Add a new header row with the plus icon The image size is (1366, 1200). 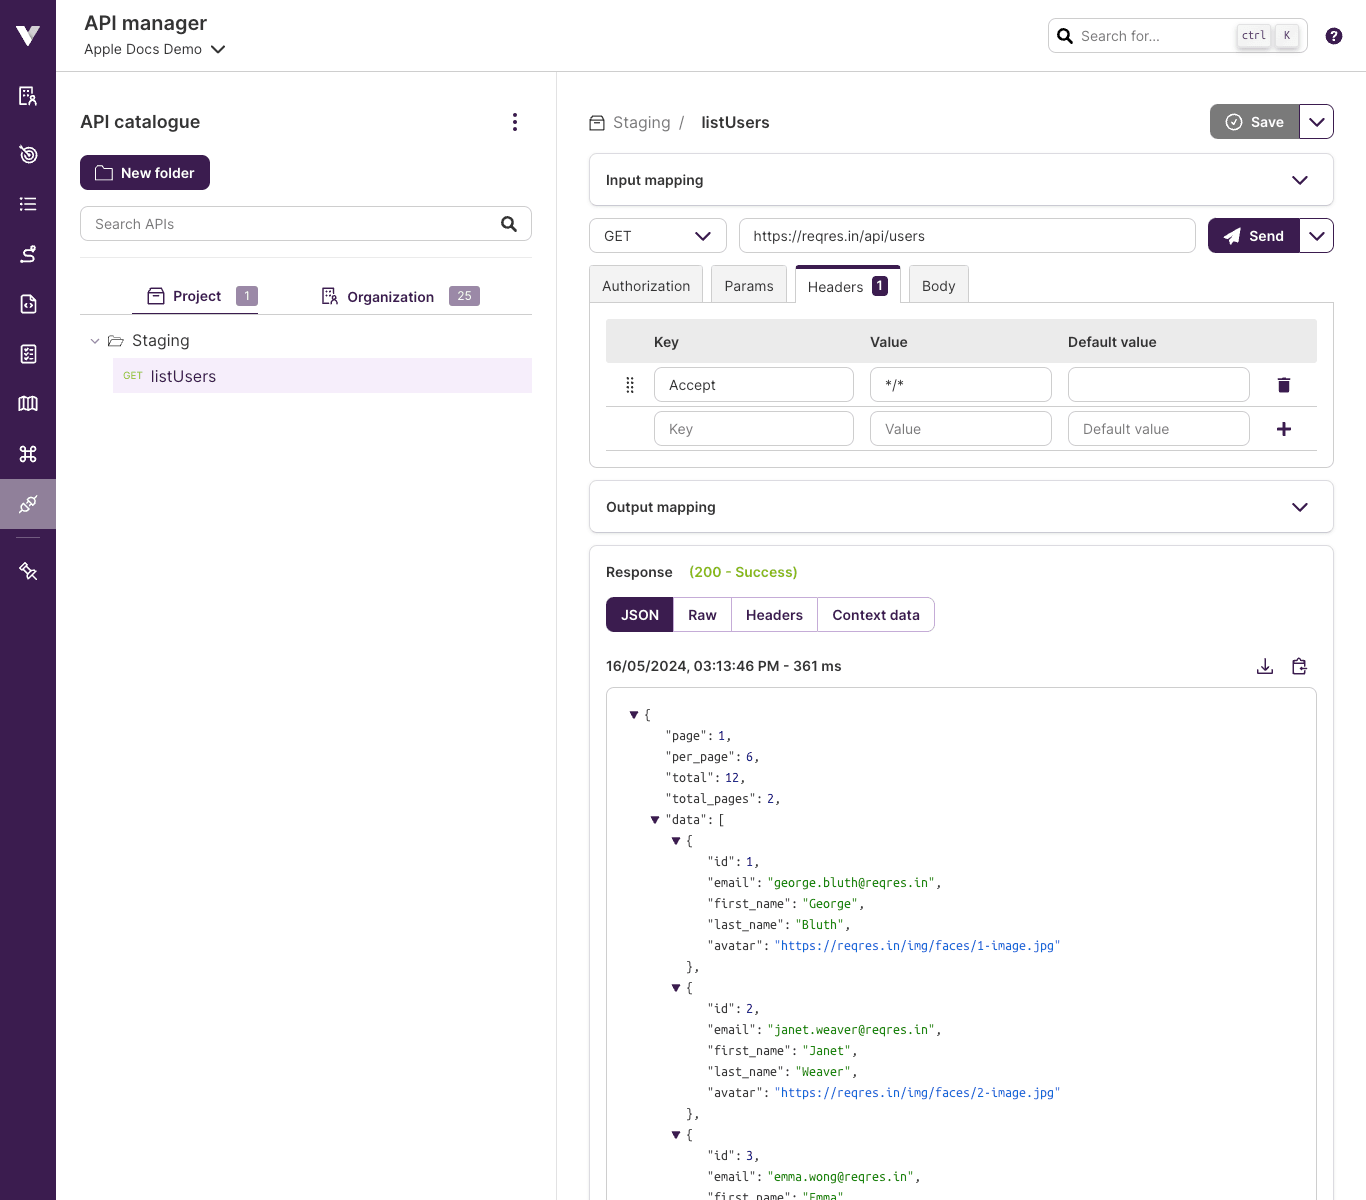(x=1283, y=428)
